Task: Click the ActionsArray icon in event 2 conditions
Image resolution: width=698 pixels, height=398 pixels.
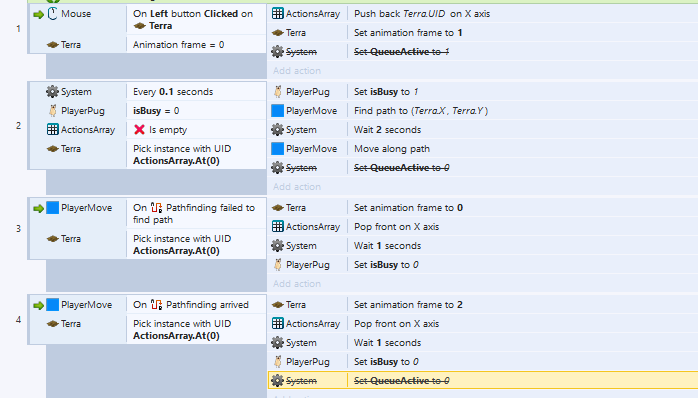Action: coord(53,130)
